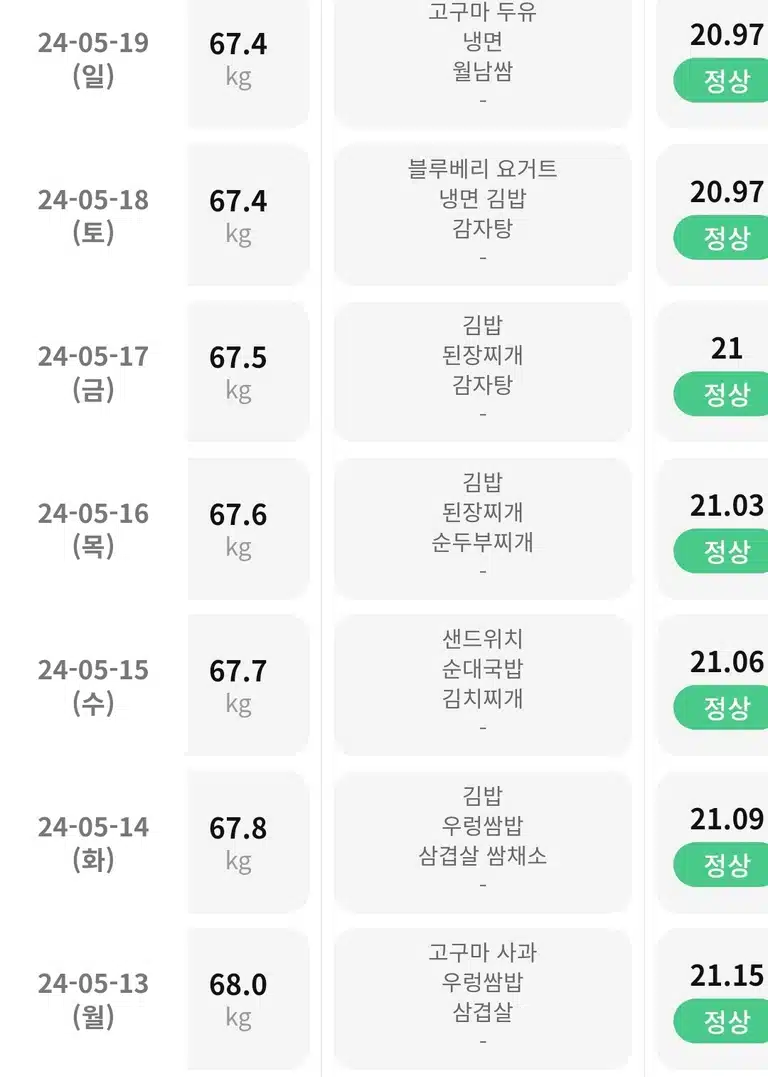
Task: Open the 67.6 kg weight card
Action: click(x=248, y=529)
